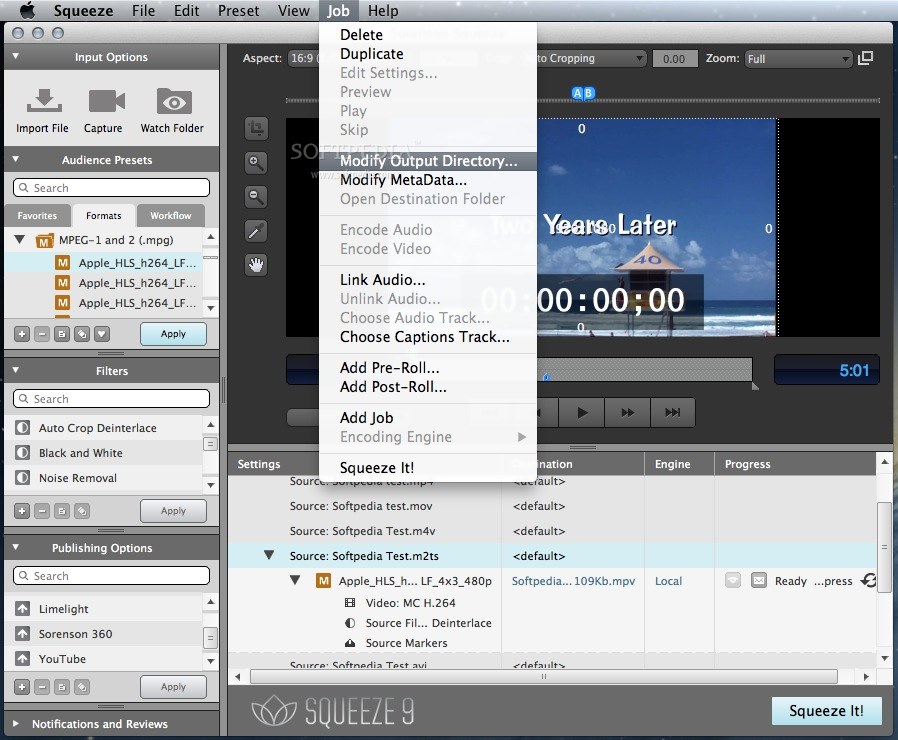The width and height of the screenshot is (898, 740).
Task: Select the eyedropper tool
Action: 256,231
